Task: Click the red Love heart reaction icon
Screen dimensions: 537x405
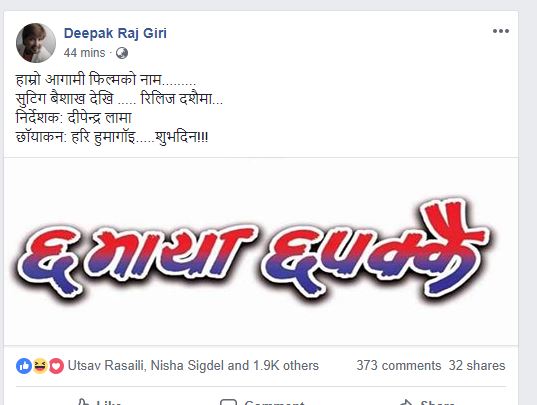Action: [x=56, y=366]
